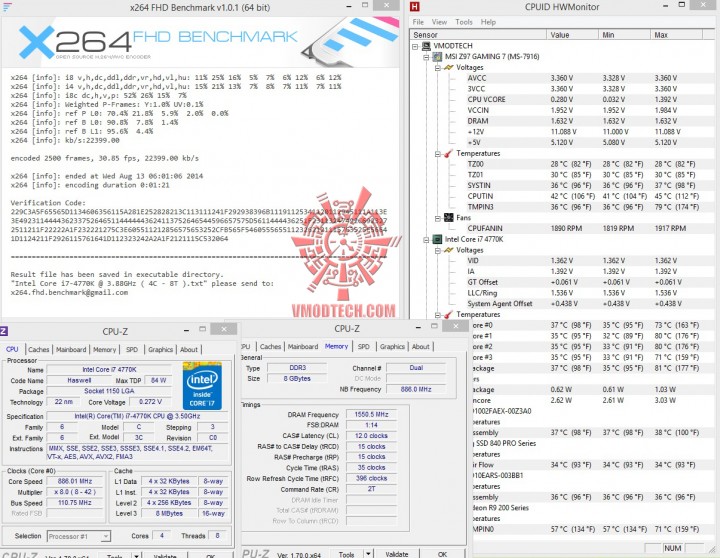
Task: Collapse the VMODTECH root node
Action: [415, 46]
